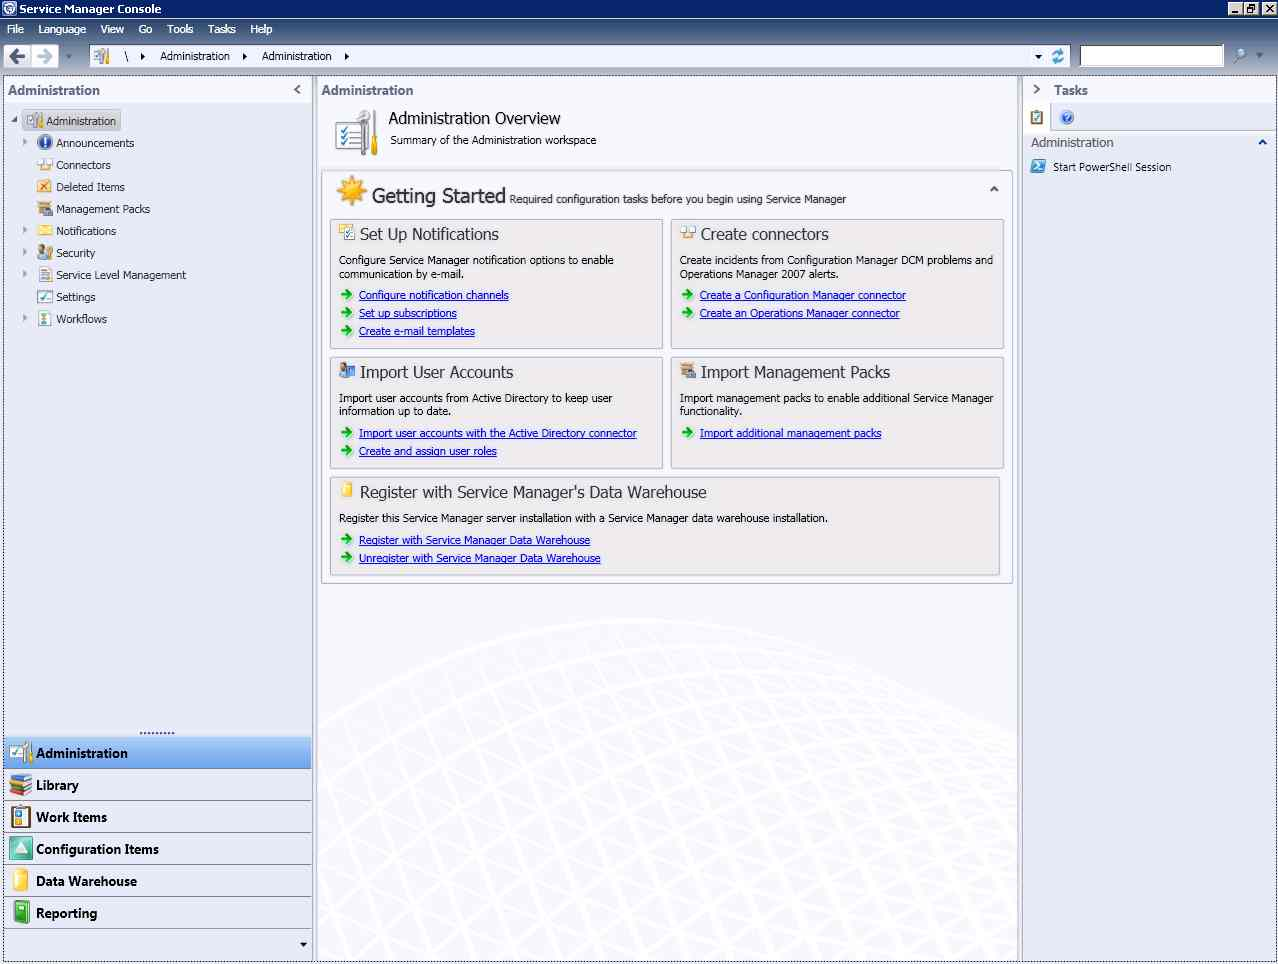Click the Security node icon
The image size is (1278, 964).
[x=45, y=253]
